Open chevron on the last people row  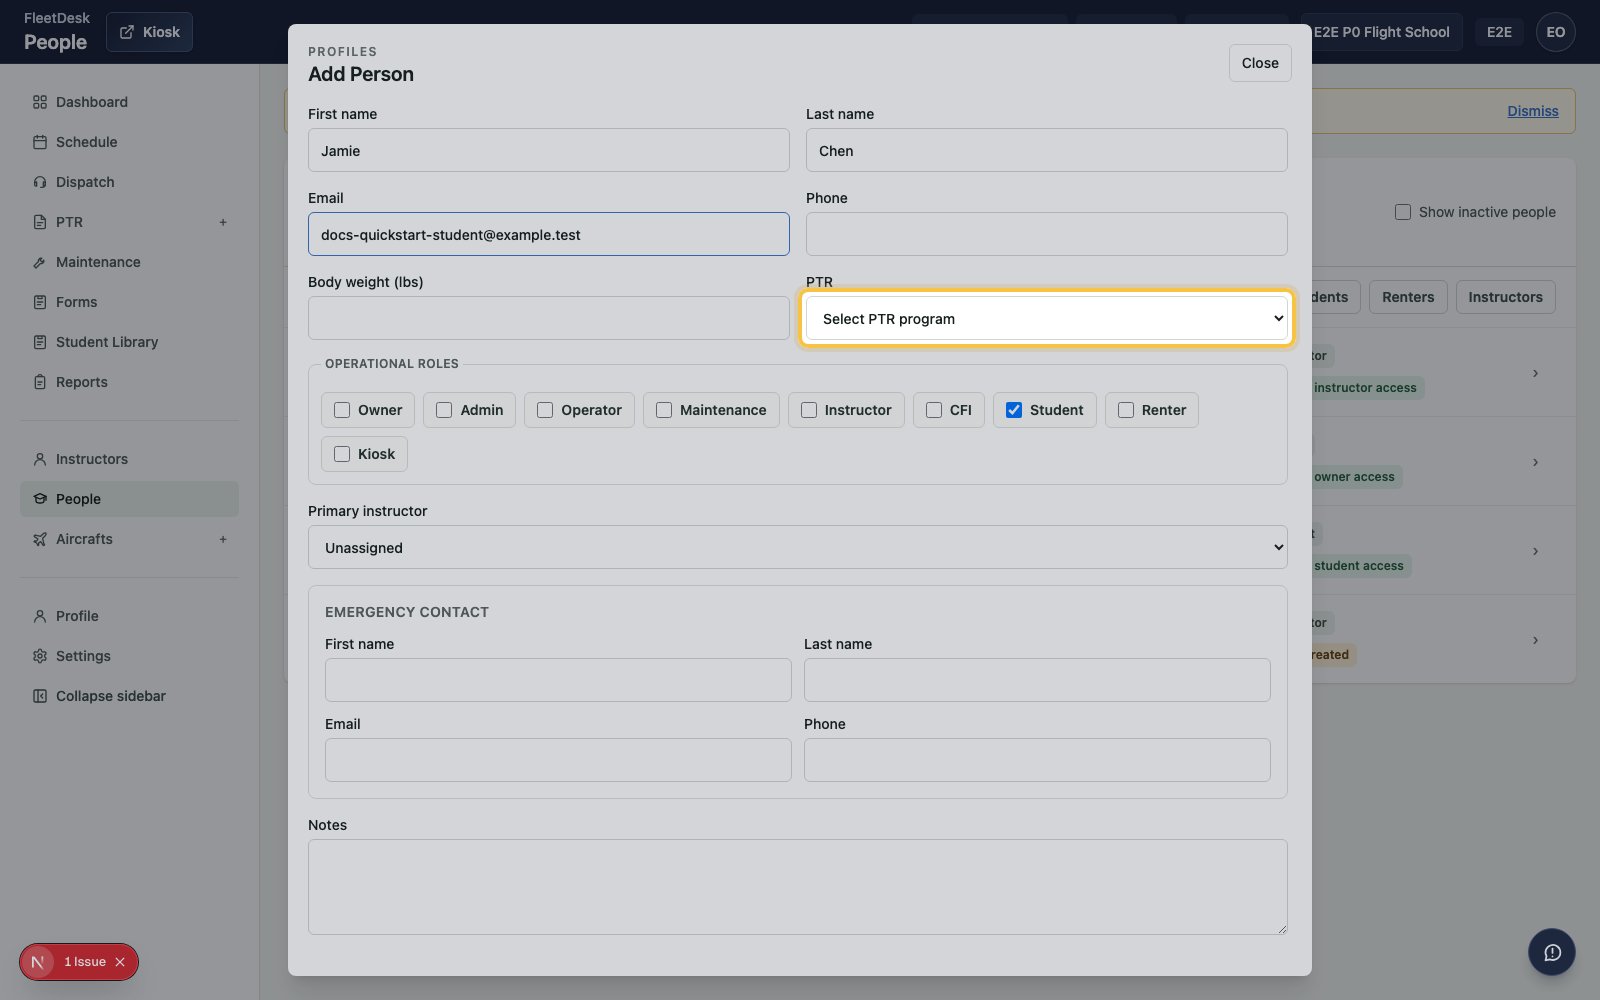point(1535,640)
